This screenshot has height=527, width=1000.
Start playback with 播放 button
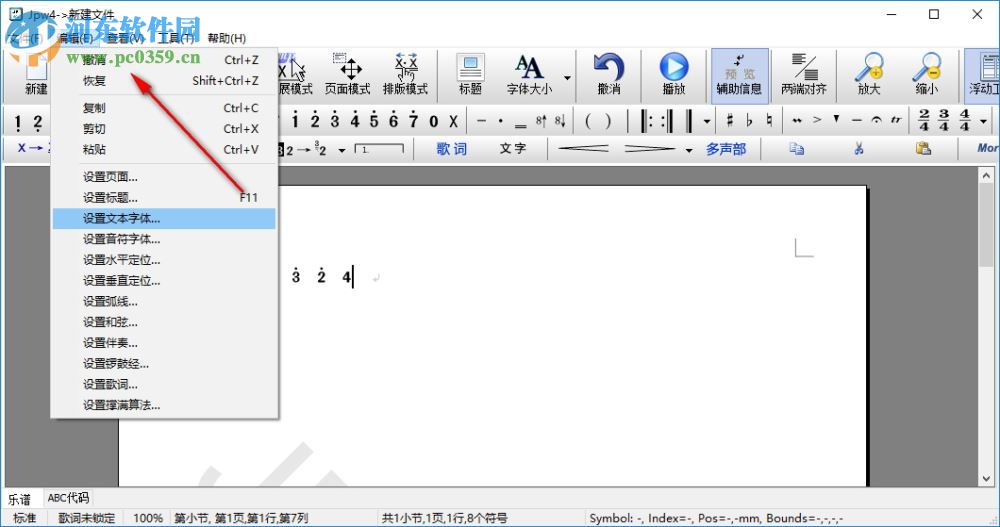click(673, 75)
